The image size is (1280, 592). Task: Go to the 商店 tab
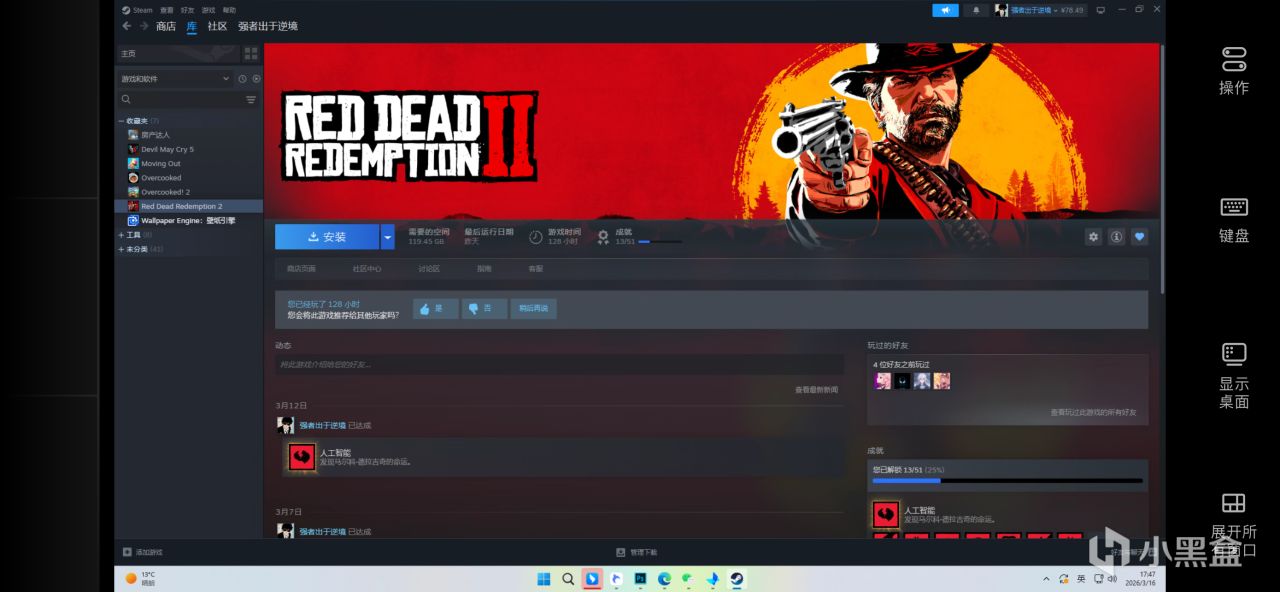click(166, 26)
